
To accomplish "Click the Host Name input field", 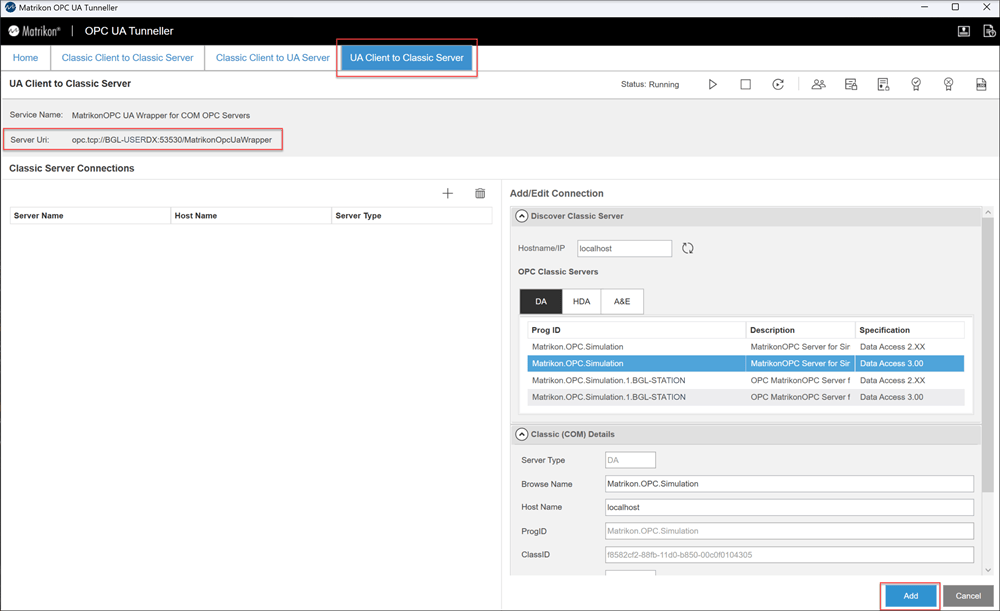I will click(x=789, y=507).
